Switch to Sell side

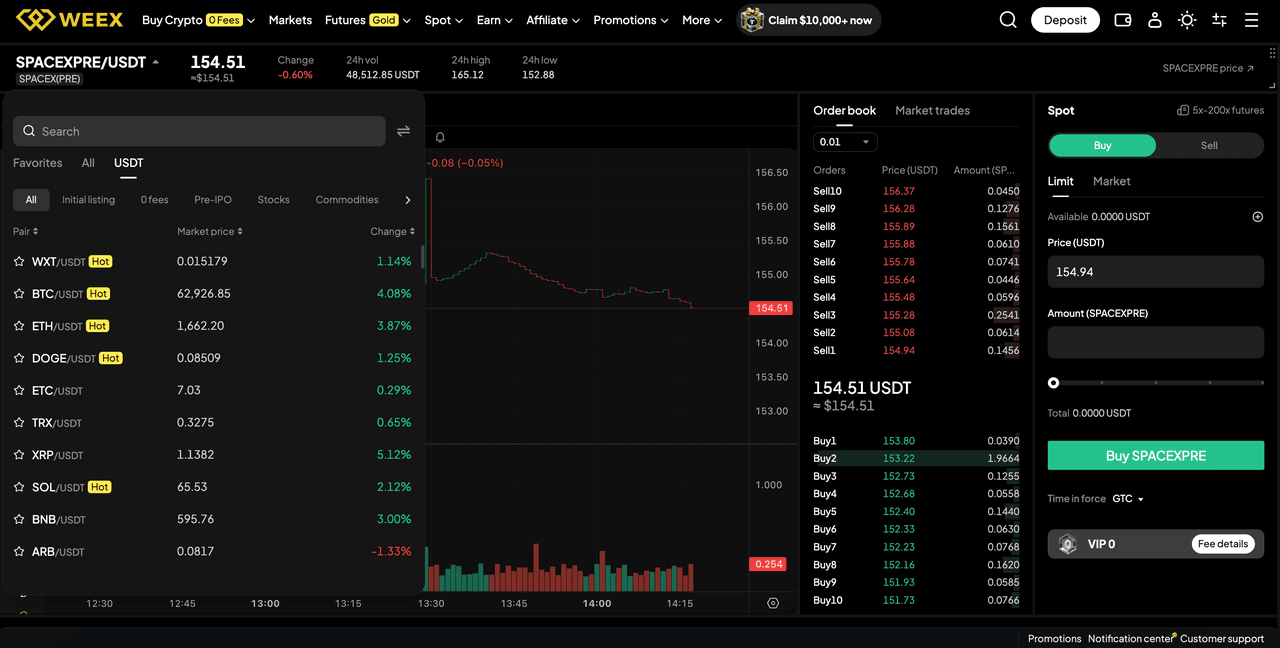(x=1209, y=145)
